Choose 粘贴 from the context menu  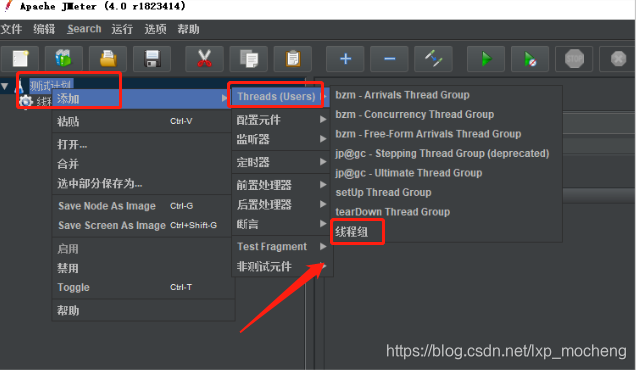(x=142, y=121)
